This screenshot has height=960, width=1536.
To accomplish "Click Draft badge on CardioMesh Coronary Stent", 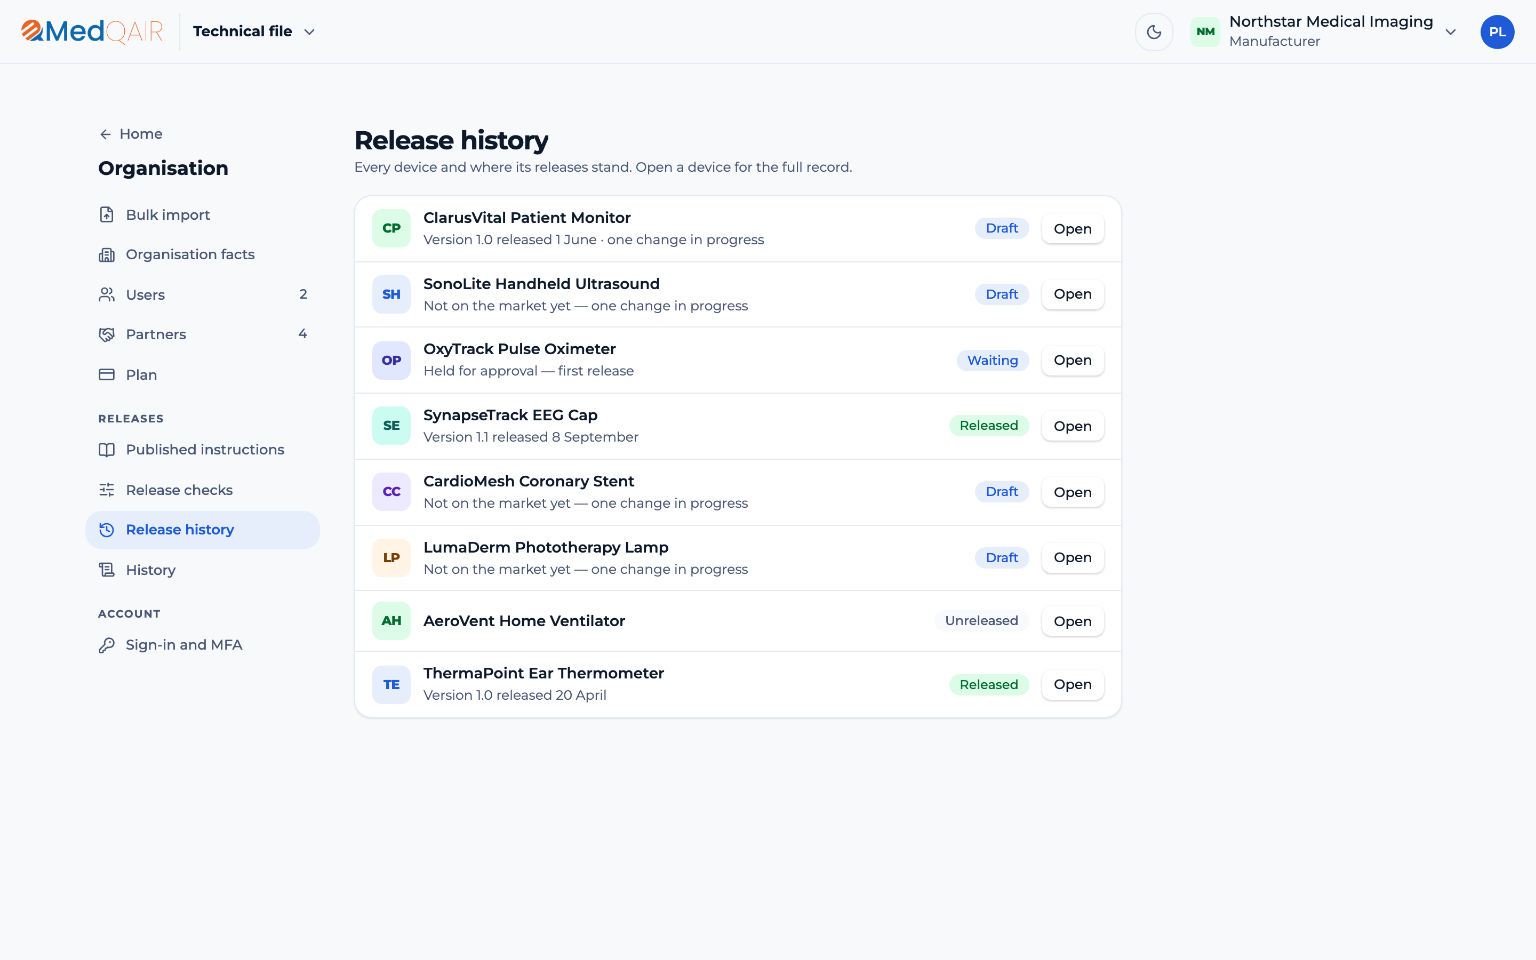I will (1002, 492).
